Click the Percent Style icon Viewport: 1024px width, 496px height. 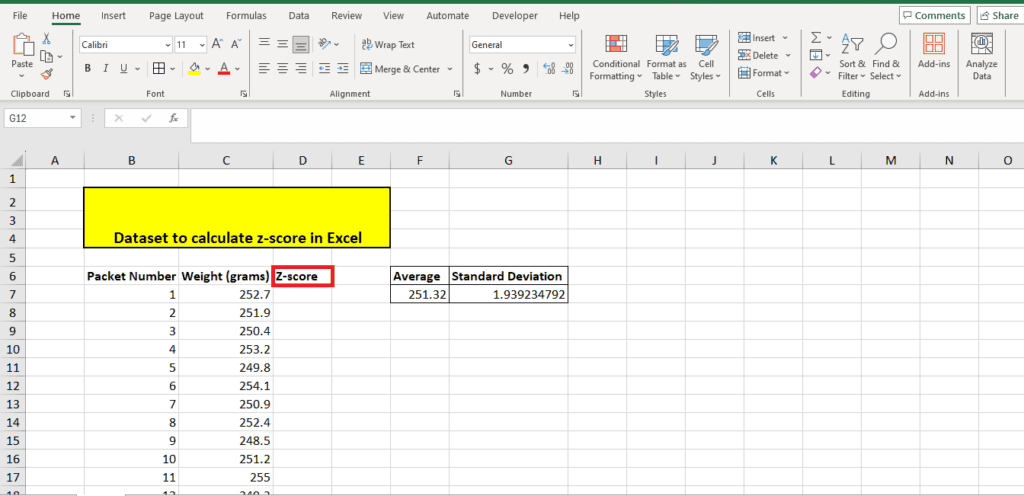pos(507,69)
